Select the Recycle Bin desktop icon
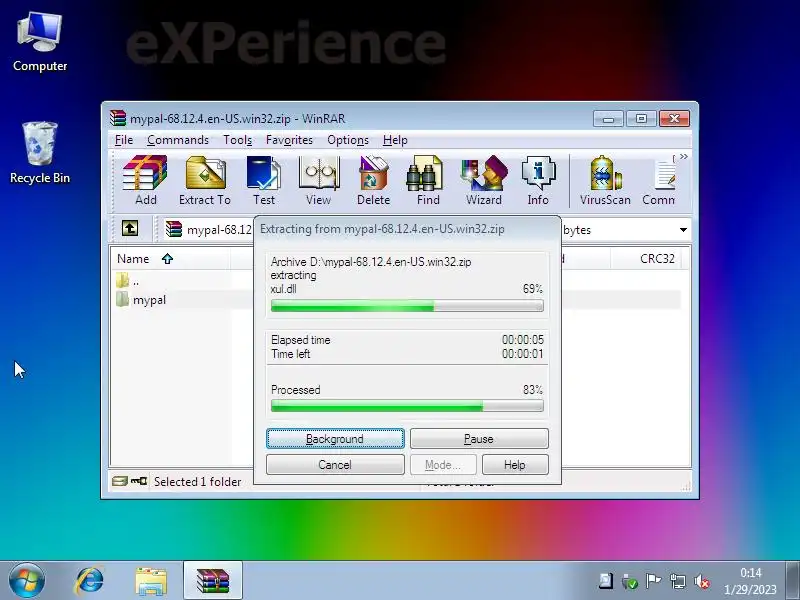 [40, 152]
